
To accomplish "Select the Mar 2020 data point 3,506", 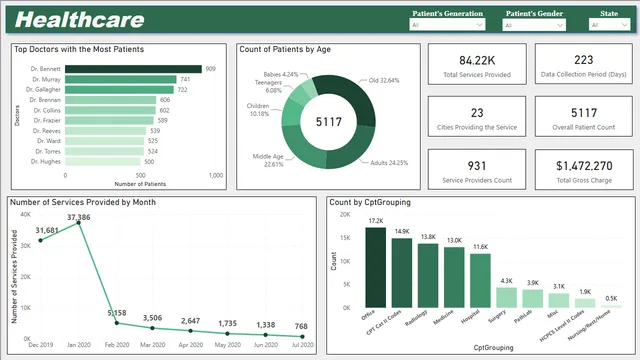I will pyautogui.click(x=152, y=328).
